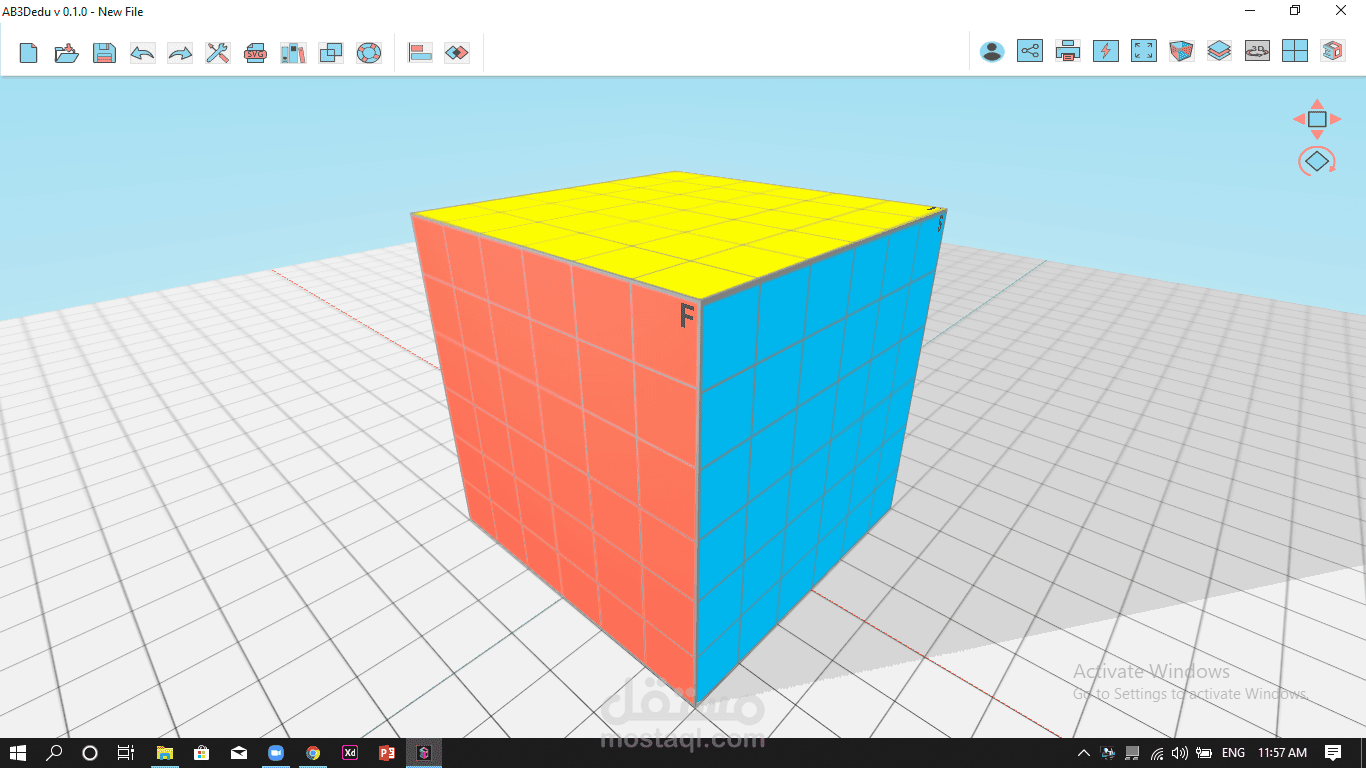
Task: Click the lightning bolt icon
Action: (1106, 51)
